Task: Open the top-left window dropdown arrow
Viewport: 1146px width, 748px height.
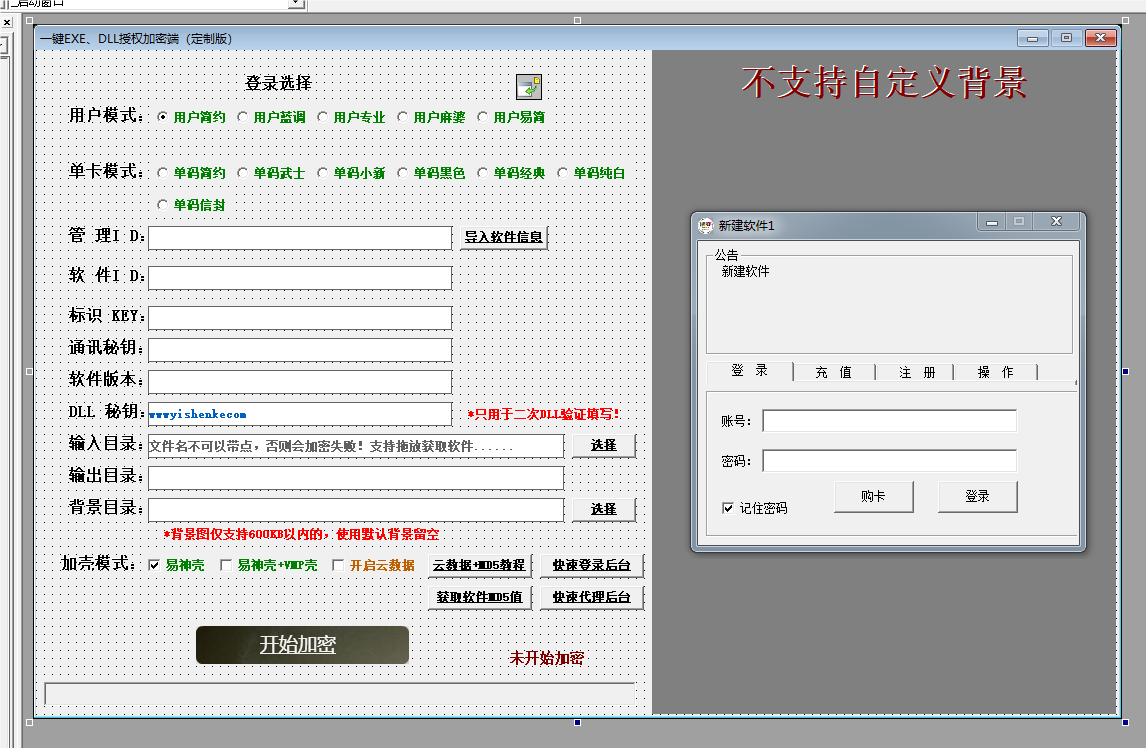Action: click(295, 4)
